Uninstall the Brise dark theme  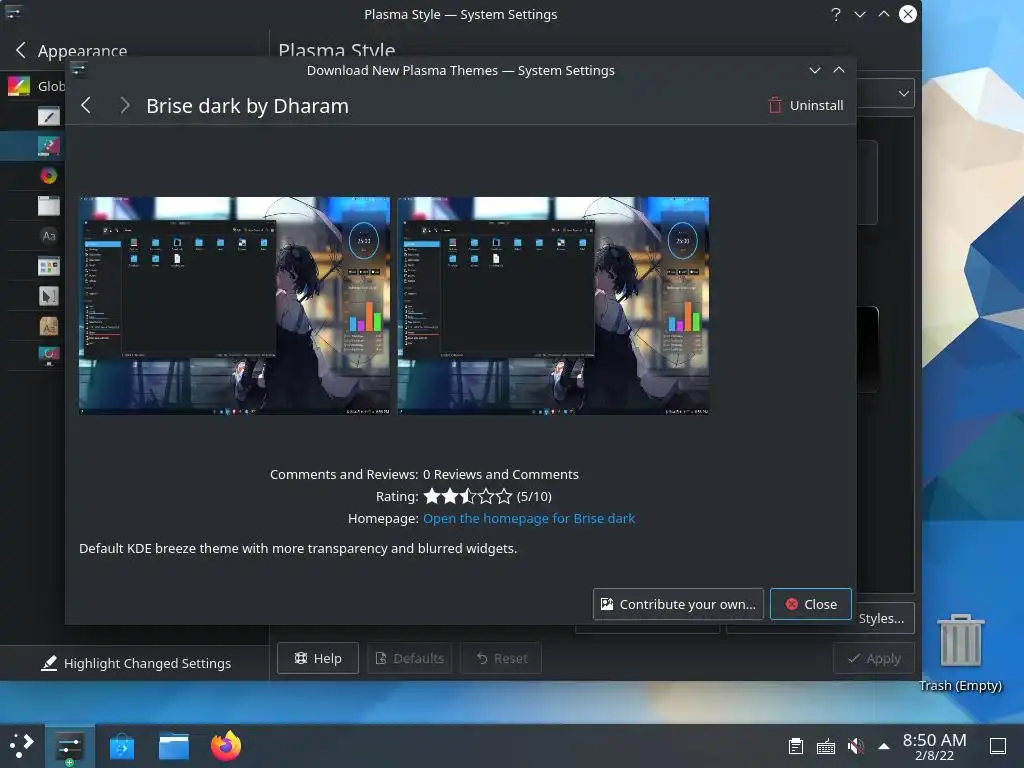pos(806,105)
